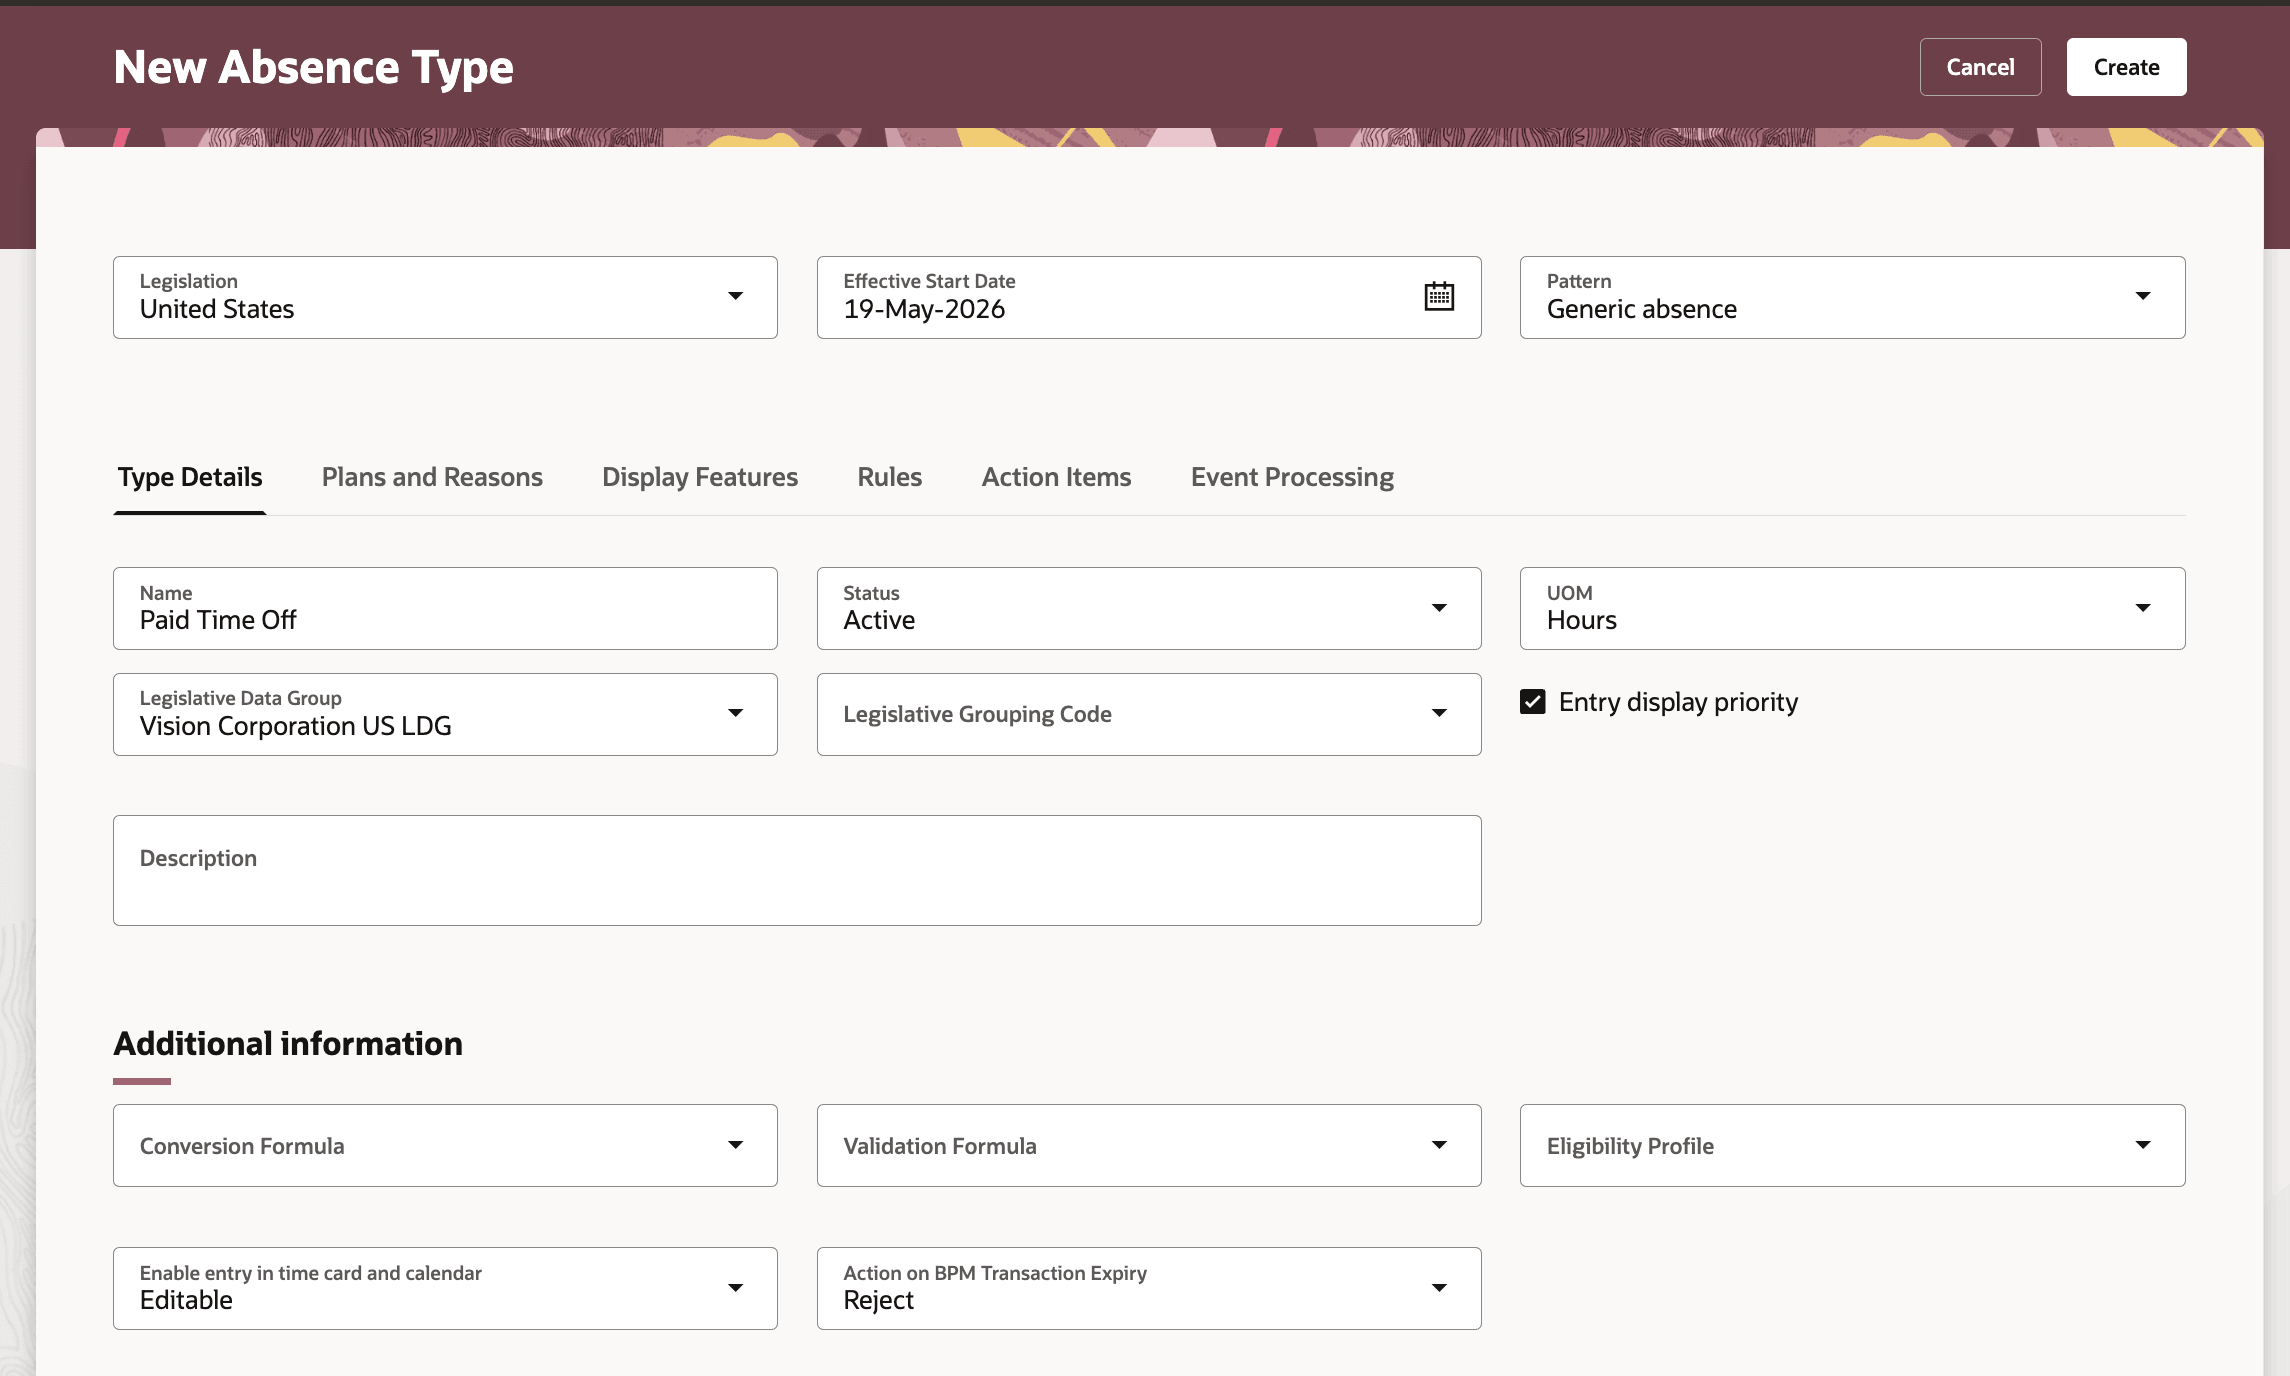Click the Create button
Viewport: 2290px width, 1376px height.
[2126, 67]
